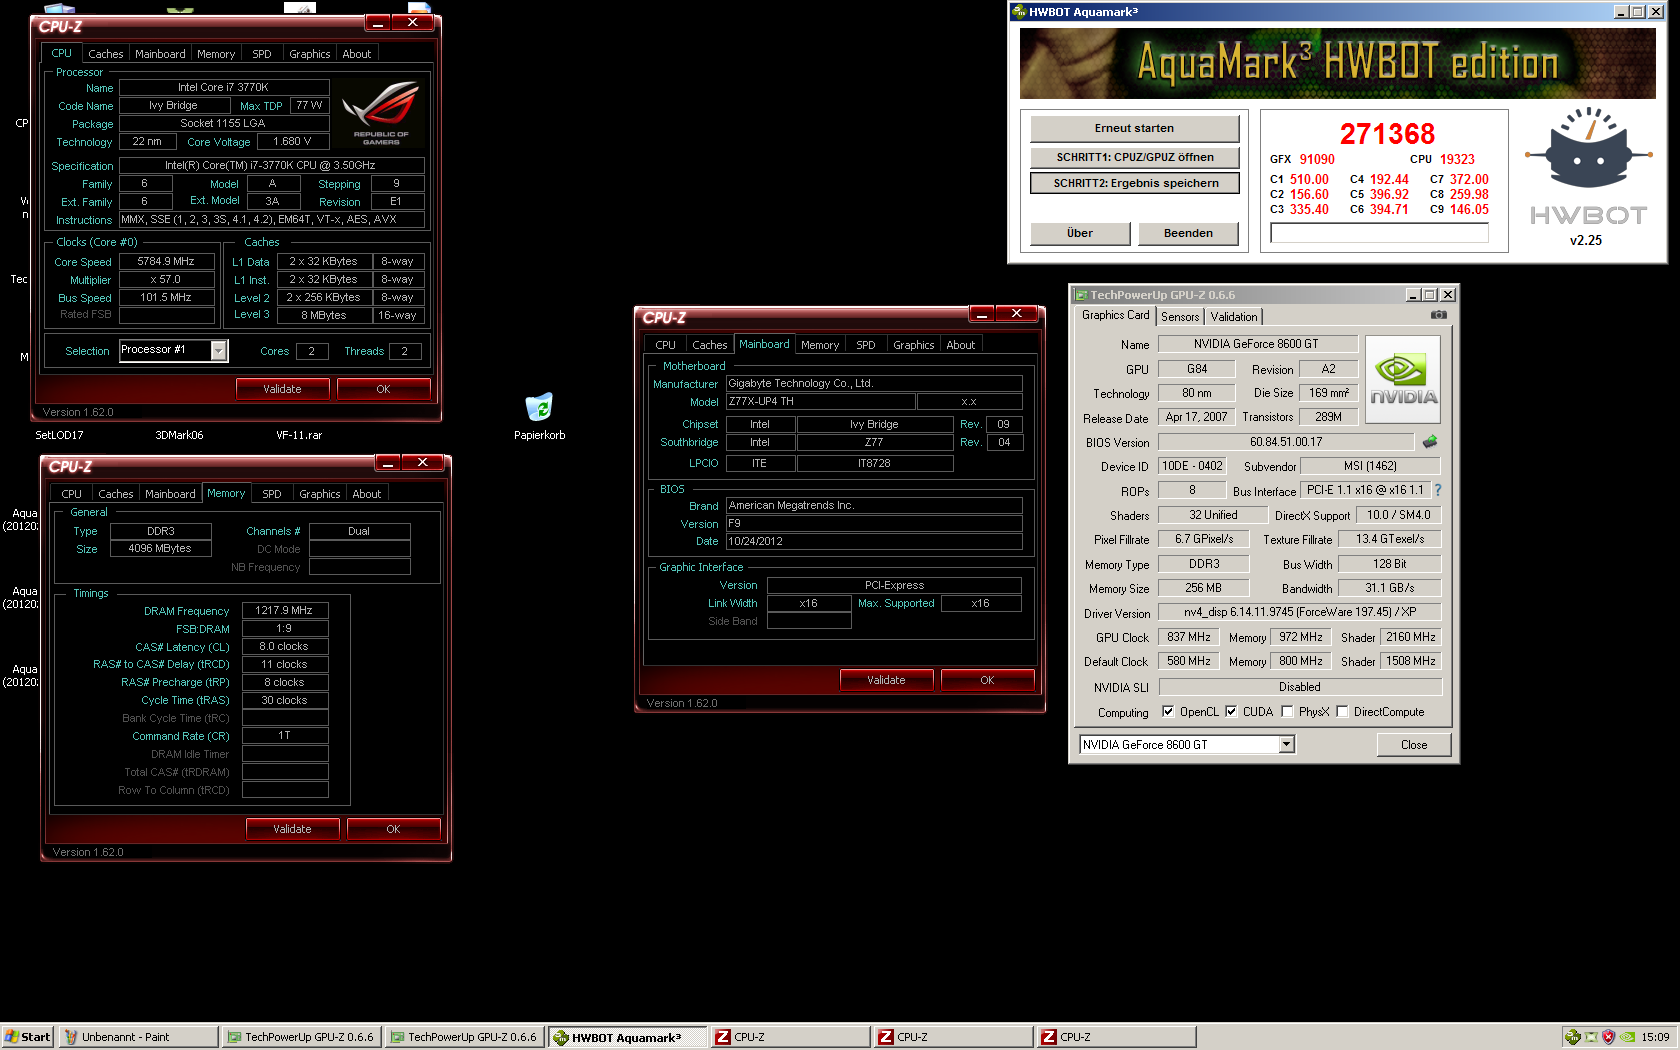1680x1050 pixels.
Task: Open Unbenannt - Paint from the taskbar
Action: [x=138, y=1037]
